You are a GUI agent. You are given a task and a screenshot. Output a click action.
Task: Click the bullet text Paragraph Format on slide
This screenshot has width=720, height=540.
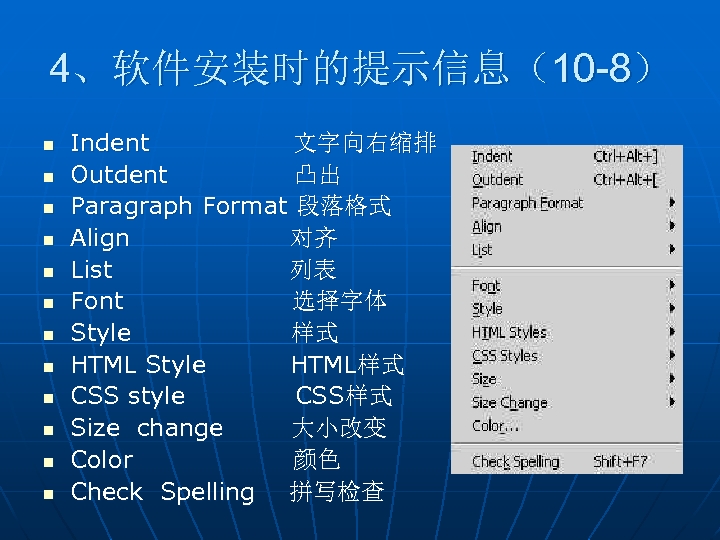pos(180,207)
